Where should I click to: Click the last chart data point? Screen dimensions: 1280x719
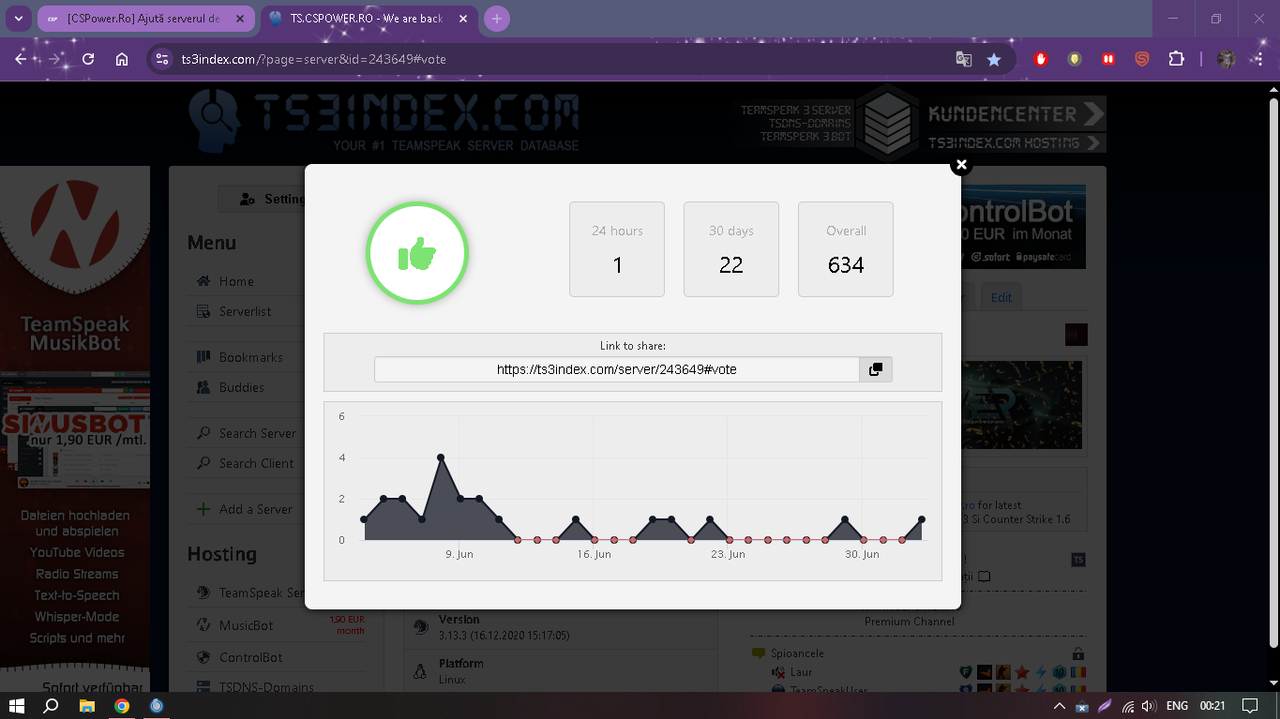coord(921,519)
